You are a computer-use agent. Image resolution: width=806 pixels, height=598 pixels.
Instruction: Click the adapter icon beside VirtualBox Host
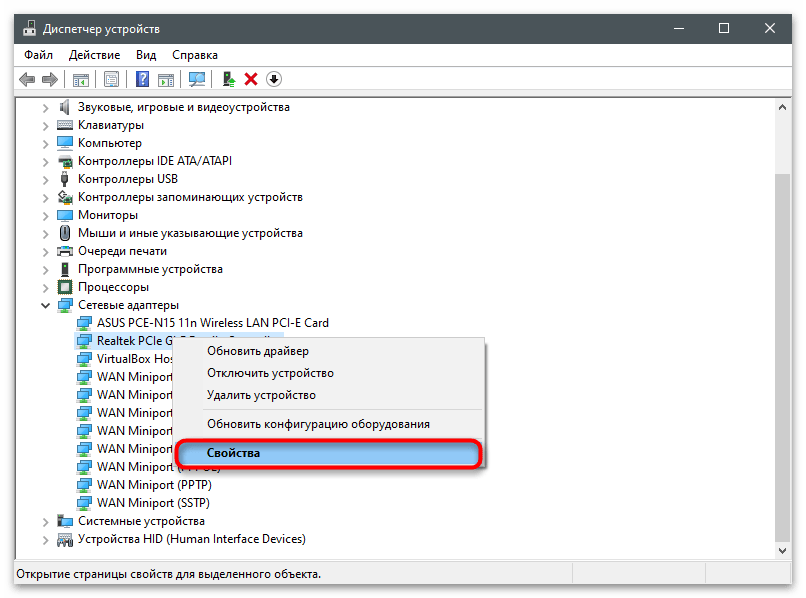84,359
